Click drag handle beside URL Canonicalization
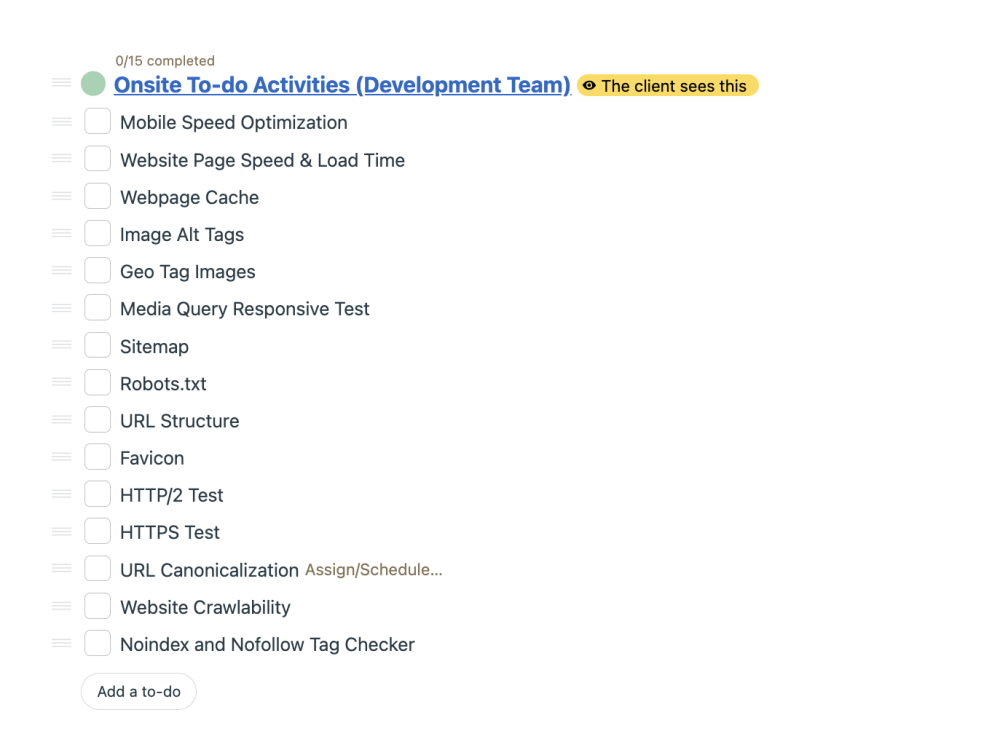The height and width of the screenshot is (750, 1000). coord(62,568)
